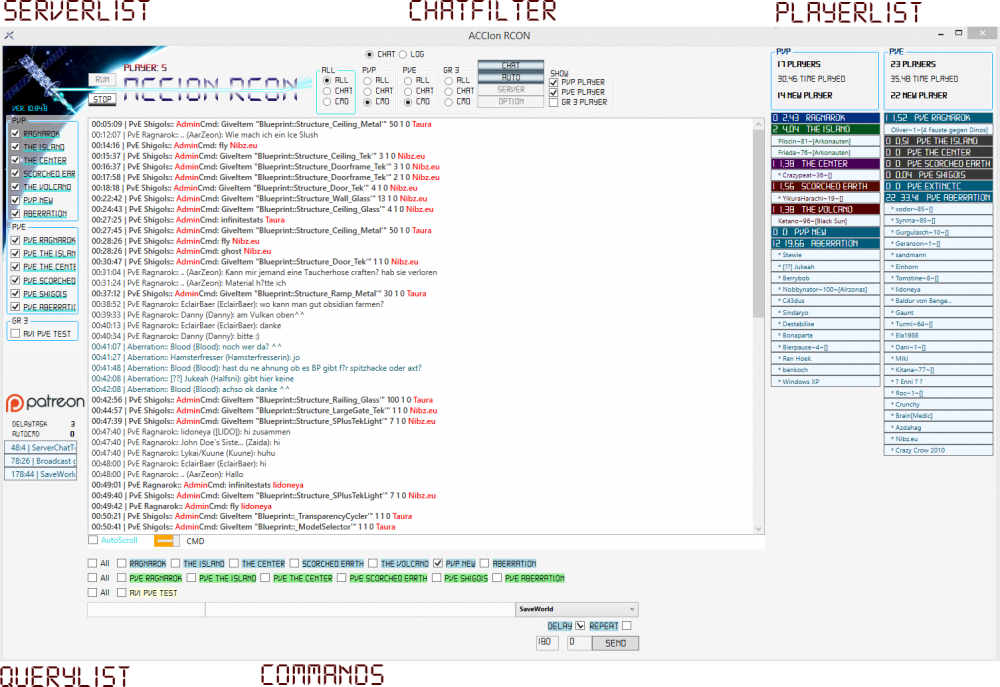Check the ABERRATION command target checkbox
The width and height of the screenshot is (1000, 687).
click(485, 563)
